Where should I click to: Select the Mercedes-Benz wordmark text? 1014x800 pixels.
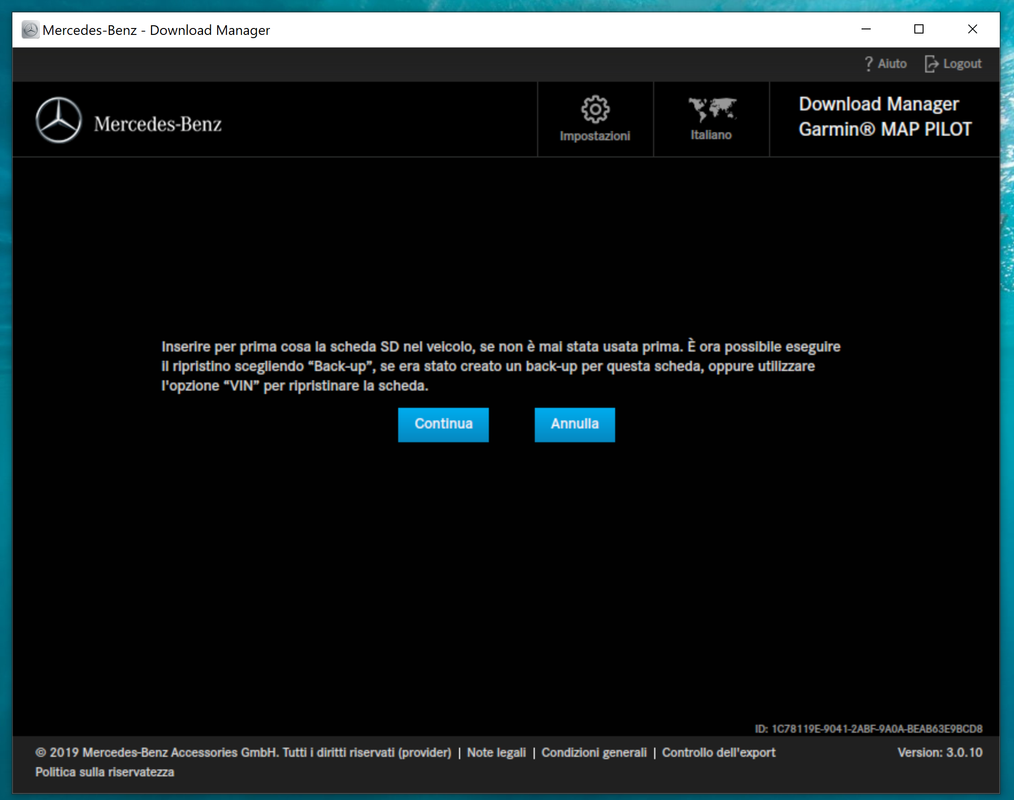pyautogui.click(x=158, y=124)
